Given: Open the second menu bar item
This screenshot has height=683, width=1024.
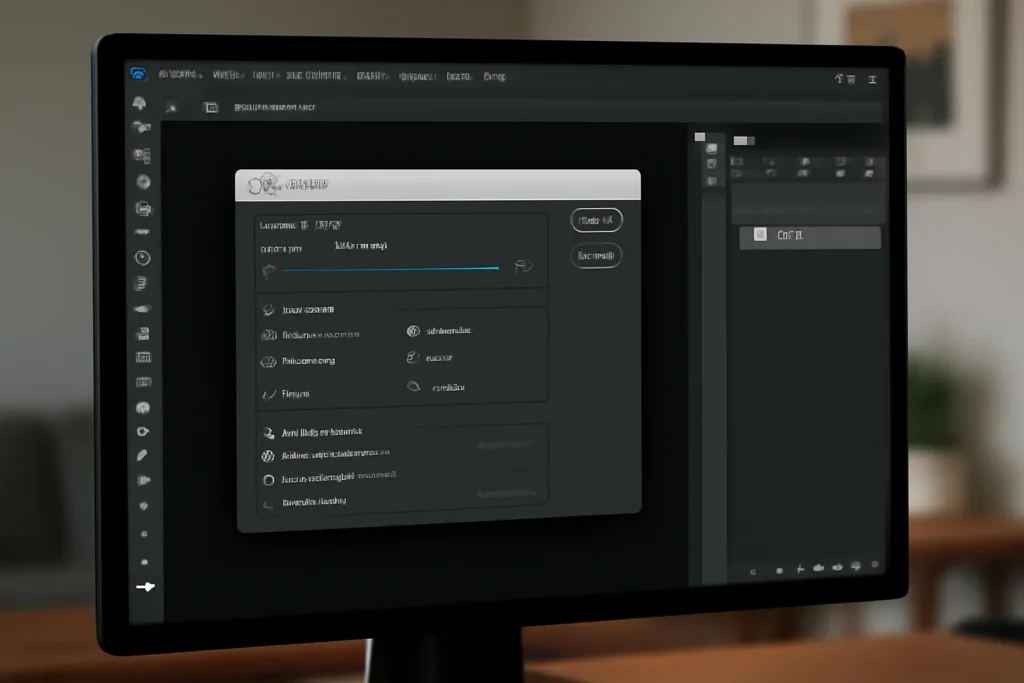Looking at the screenshot, I should click(228, 75).
